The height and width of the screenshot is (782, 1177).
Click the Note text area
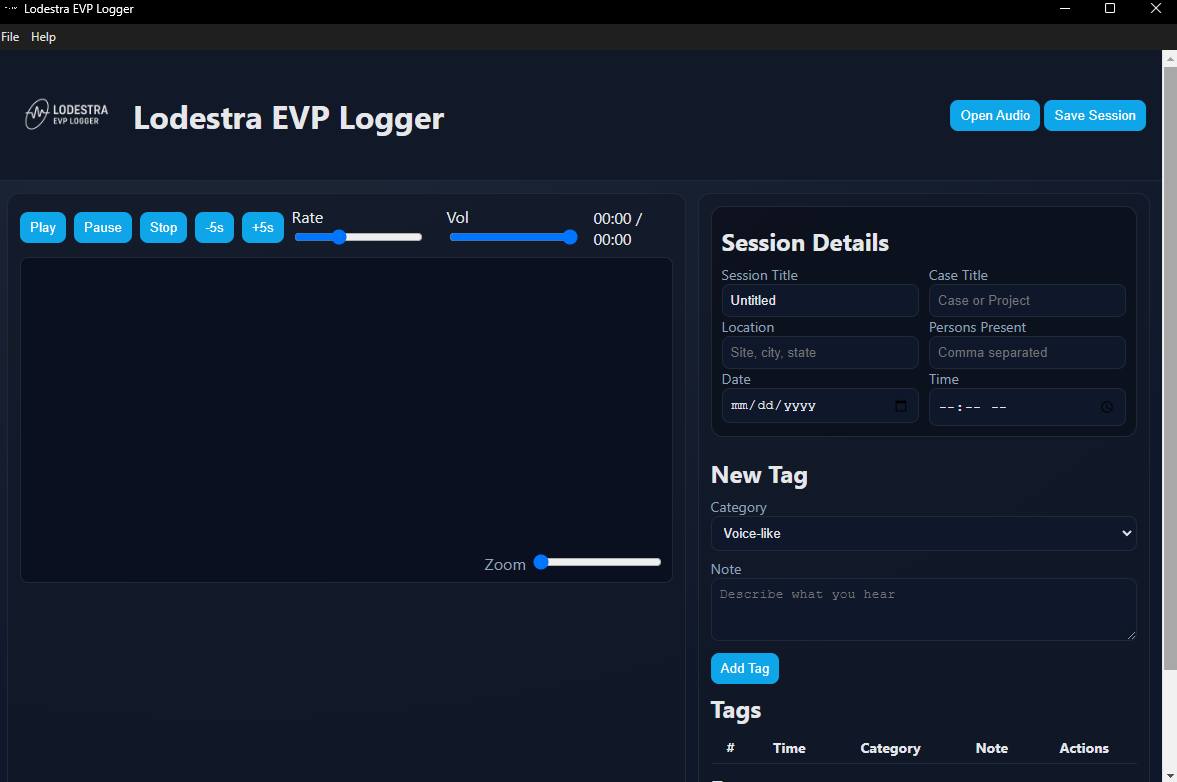(x=923, y=609)
